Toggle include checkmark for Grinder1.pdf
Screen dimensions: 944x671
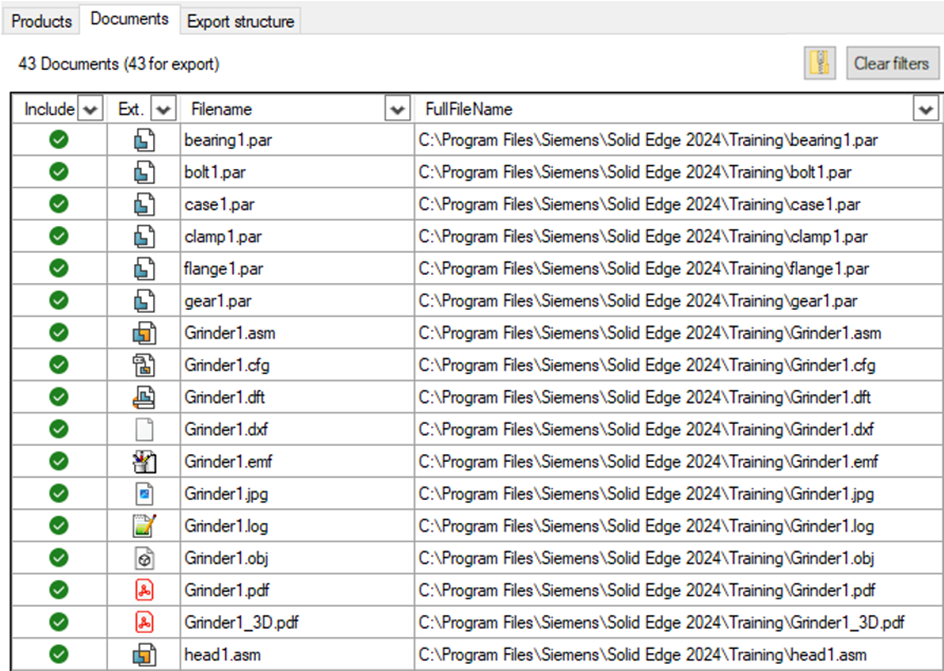(59, 590)
